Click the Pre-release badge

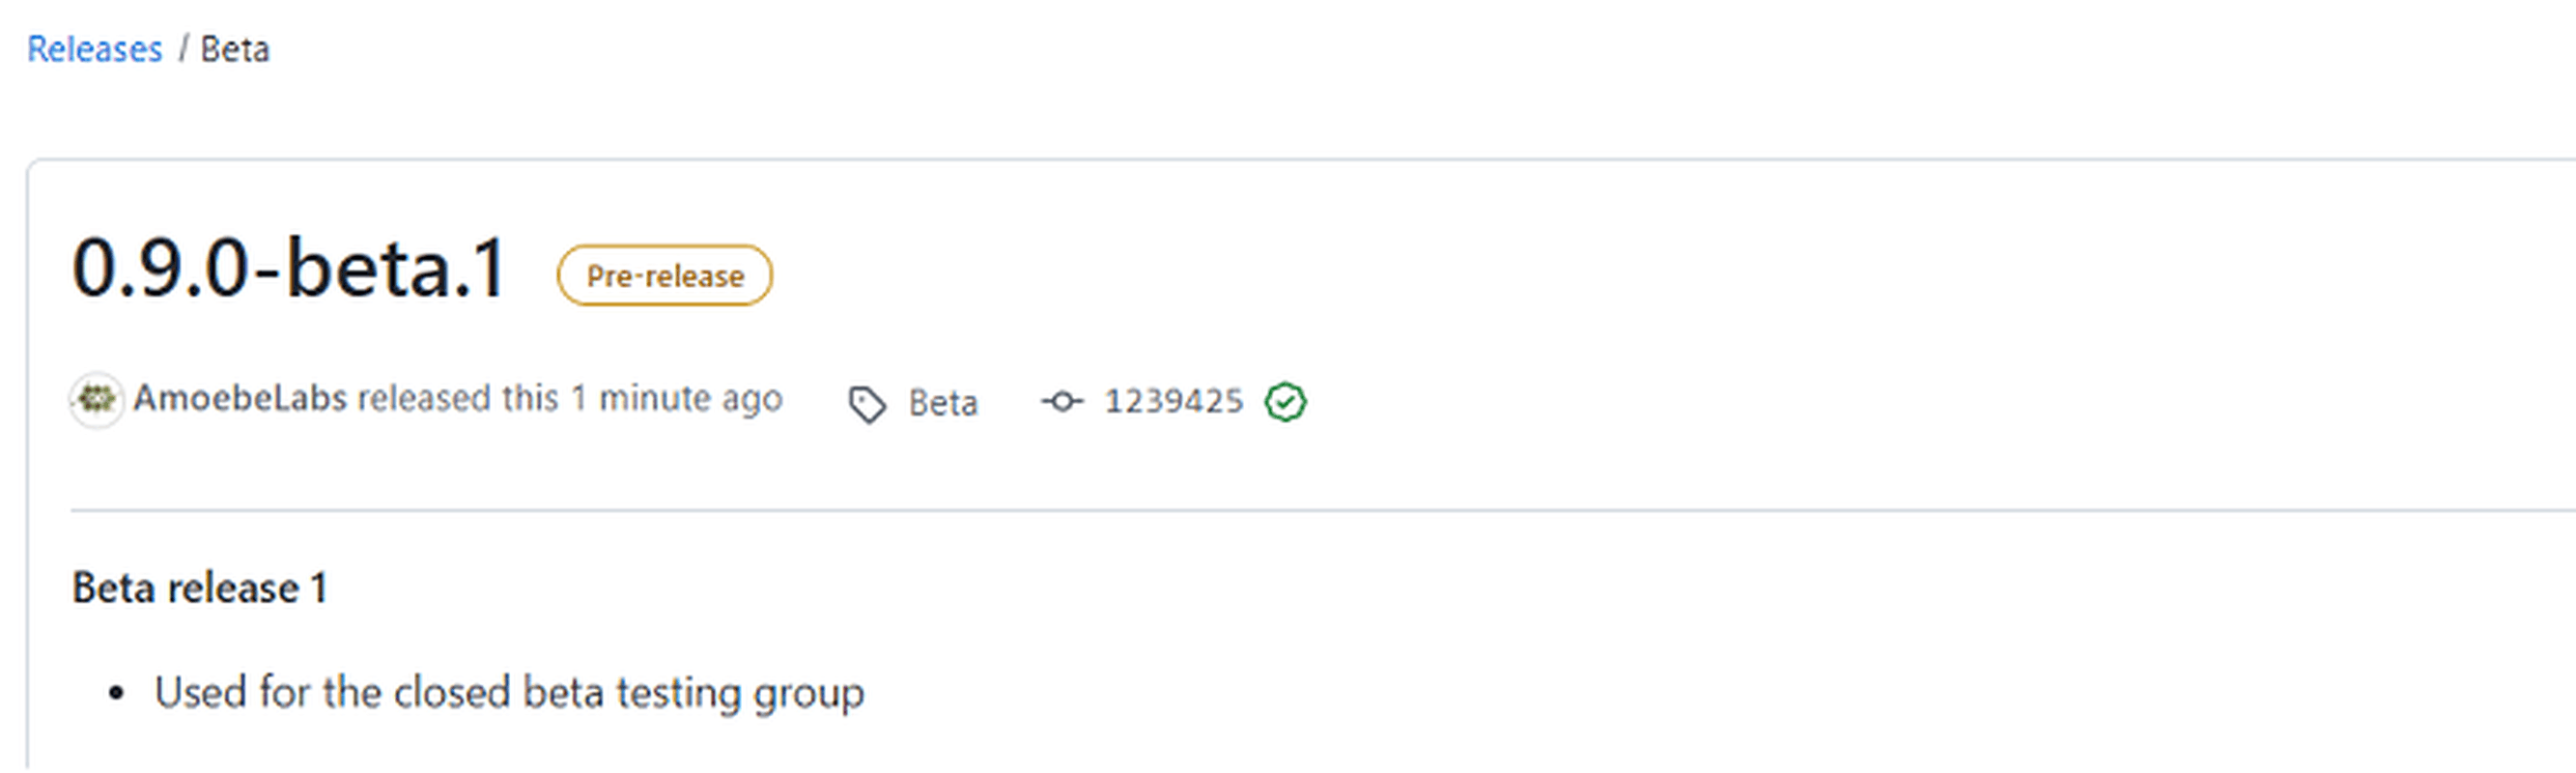(665, 275)
